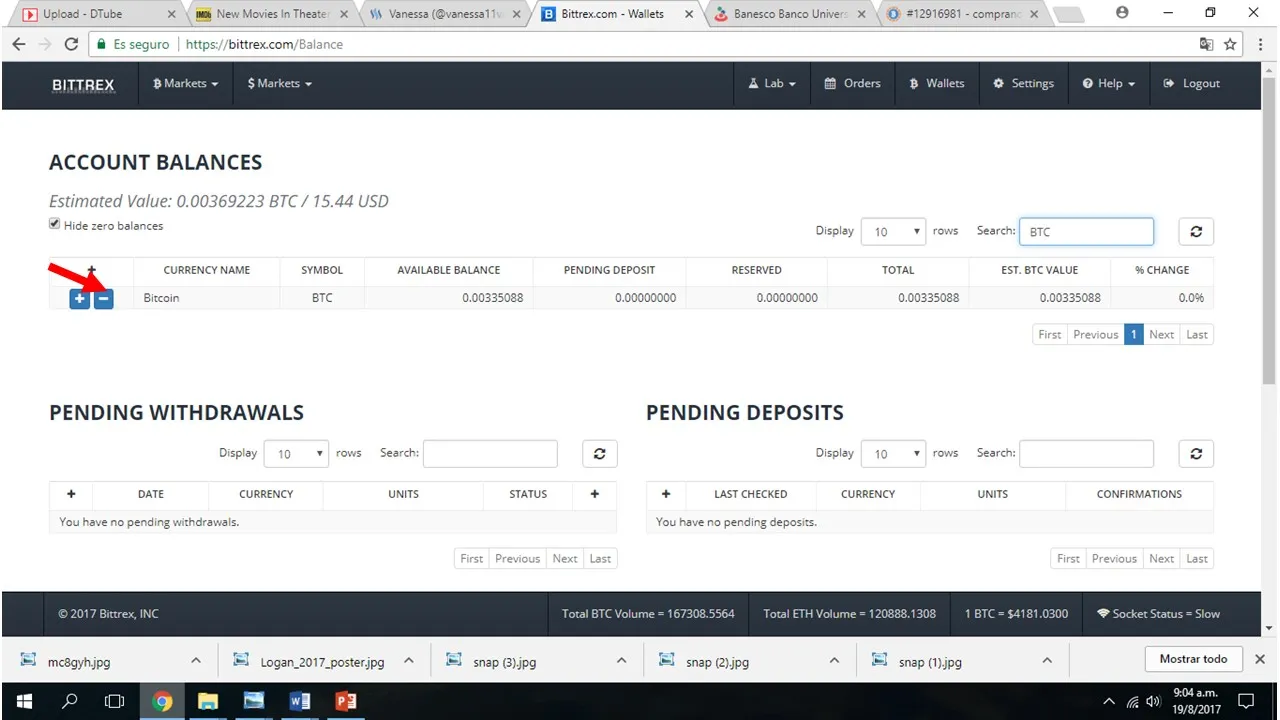The width and height of the screenshot is (1280, 720).
Task: Click Next in Account Balances pagination
Action: pyautogui.click(x=1161, y=335)
